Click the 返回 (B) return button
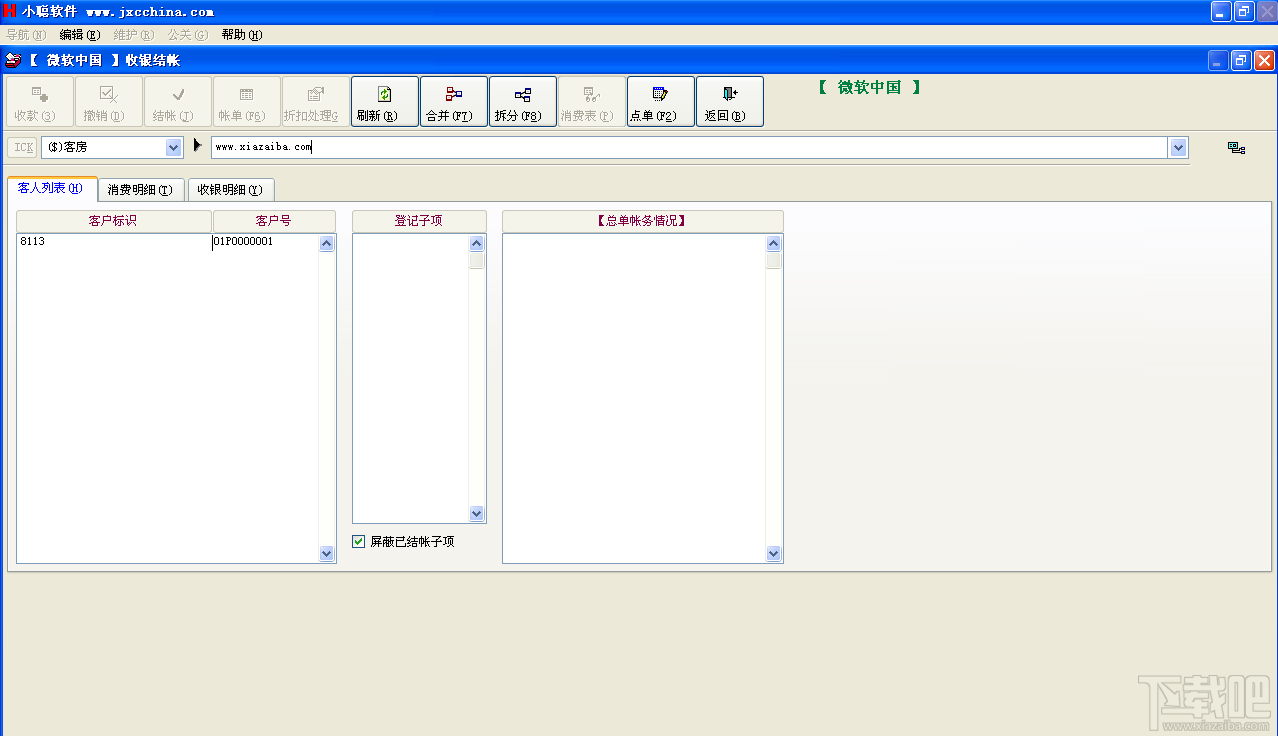This screenshot has width=1278, height=736. (730, 102)
